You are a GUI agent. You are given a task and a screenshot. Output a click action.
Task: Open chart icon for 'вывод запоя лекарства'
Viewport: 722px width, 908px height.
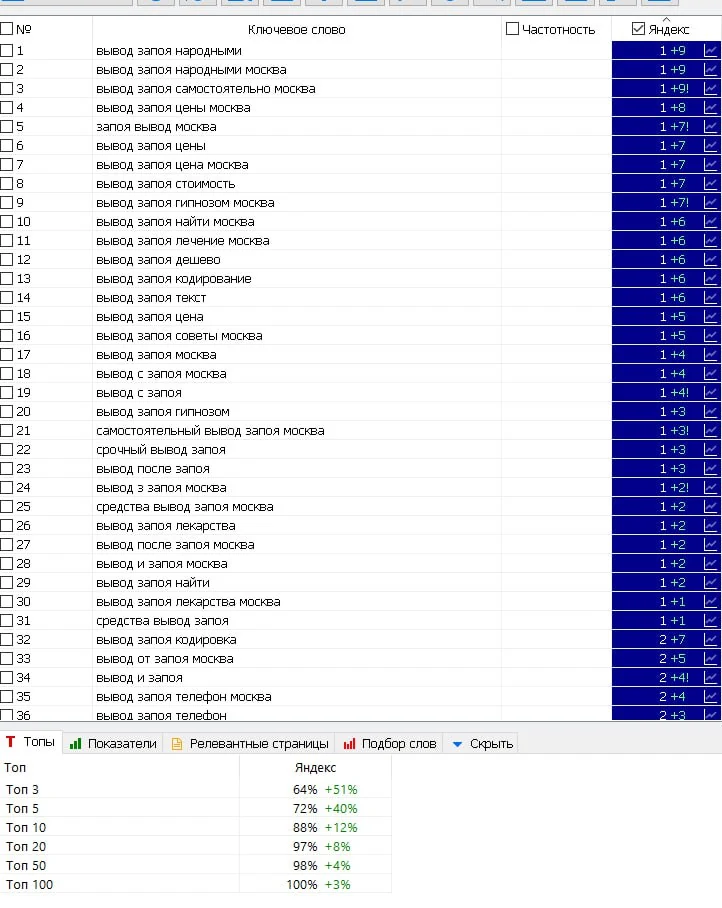[x=710, y=526]
